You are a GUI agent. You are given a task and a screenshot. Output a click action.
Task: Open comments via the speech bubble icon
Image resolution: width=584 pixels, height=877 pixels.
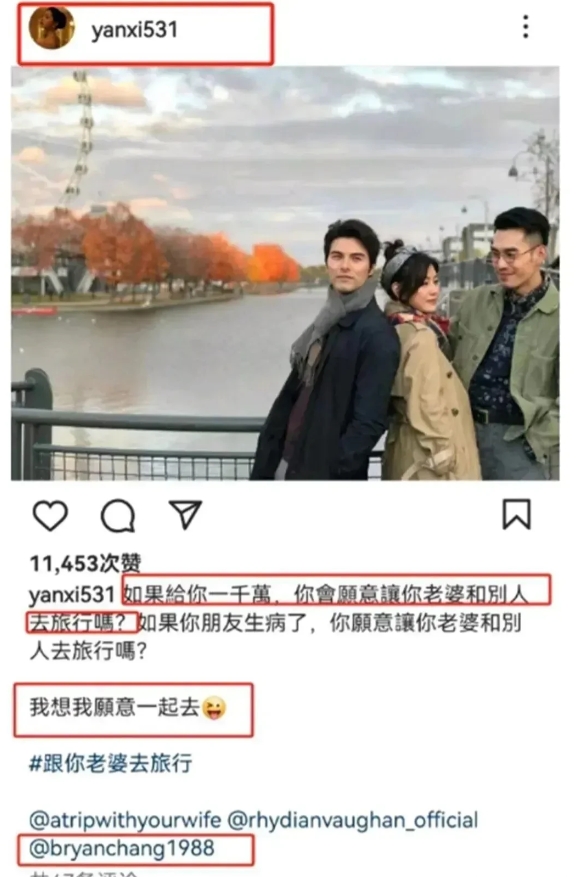[118, 515]
